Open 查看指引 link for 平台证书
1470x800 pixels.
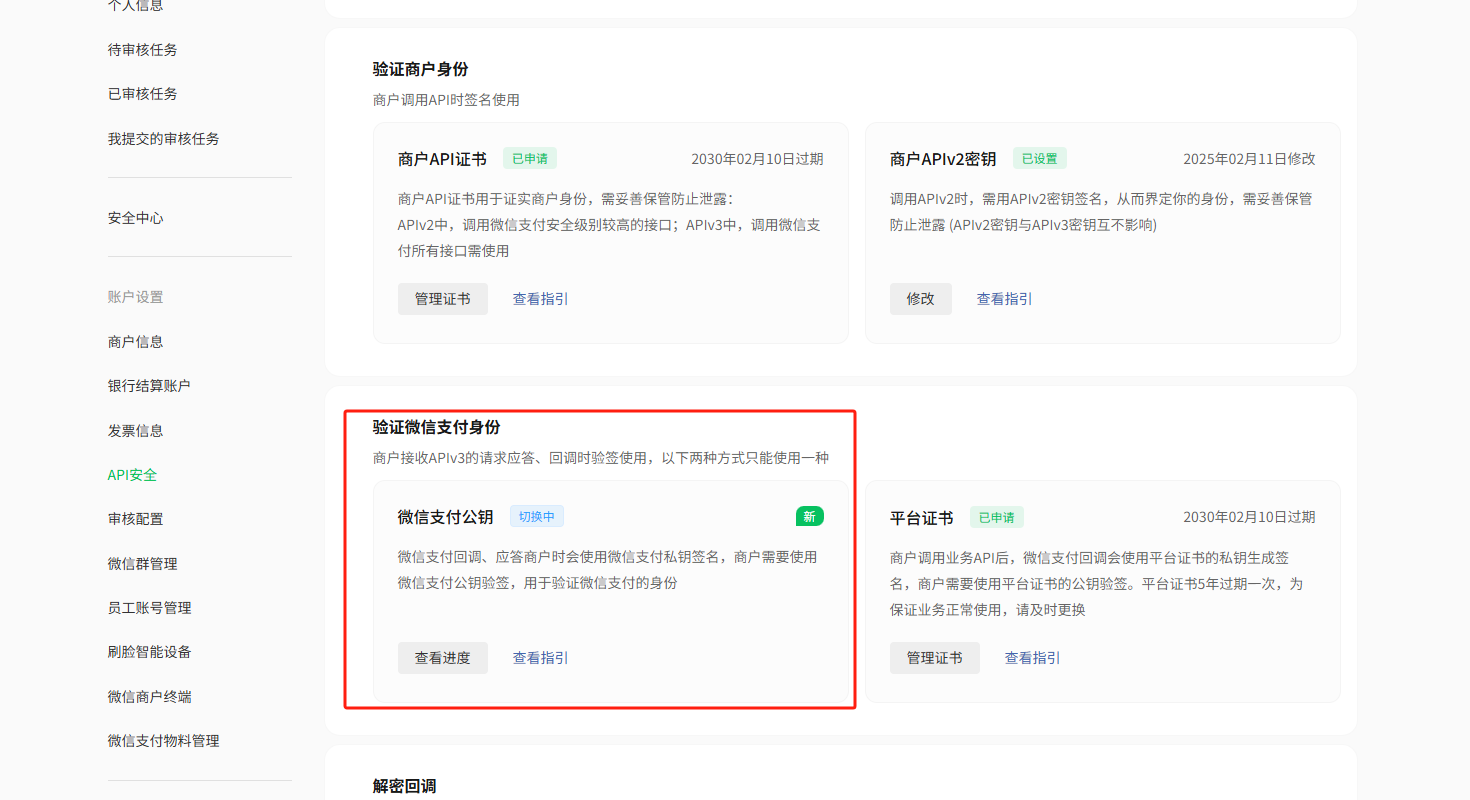coord(1032,658)
